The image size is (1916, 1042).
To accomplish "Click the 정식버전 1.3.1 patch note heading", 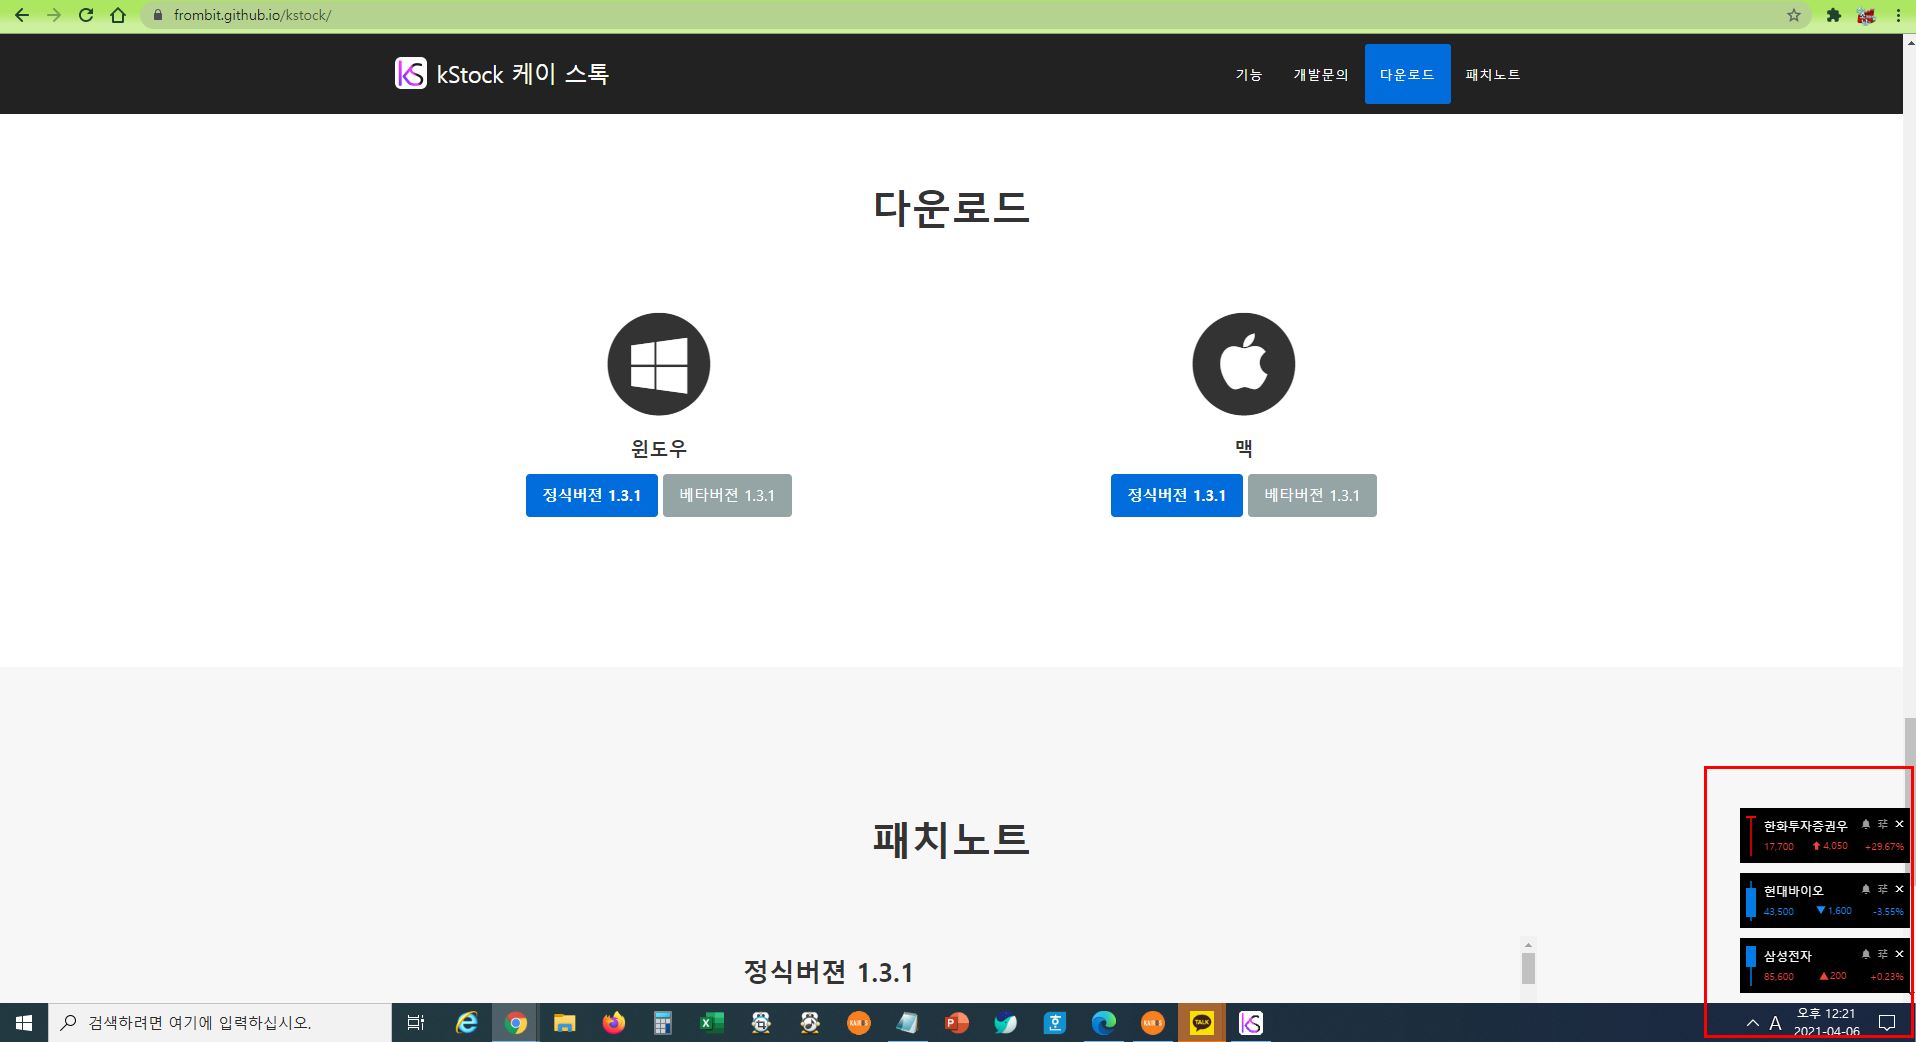I will [828, 972].
